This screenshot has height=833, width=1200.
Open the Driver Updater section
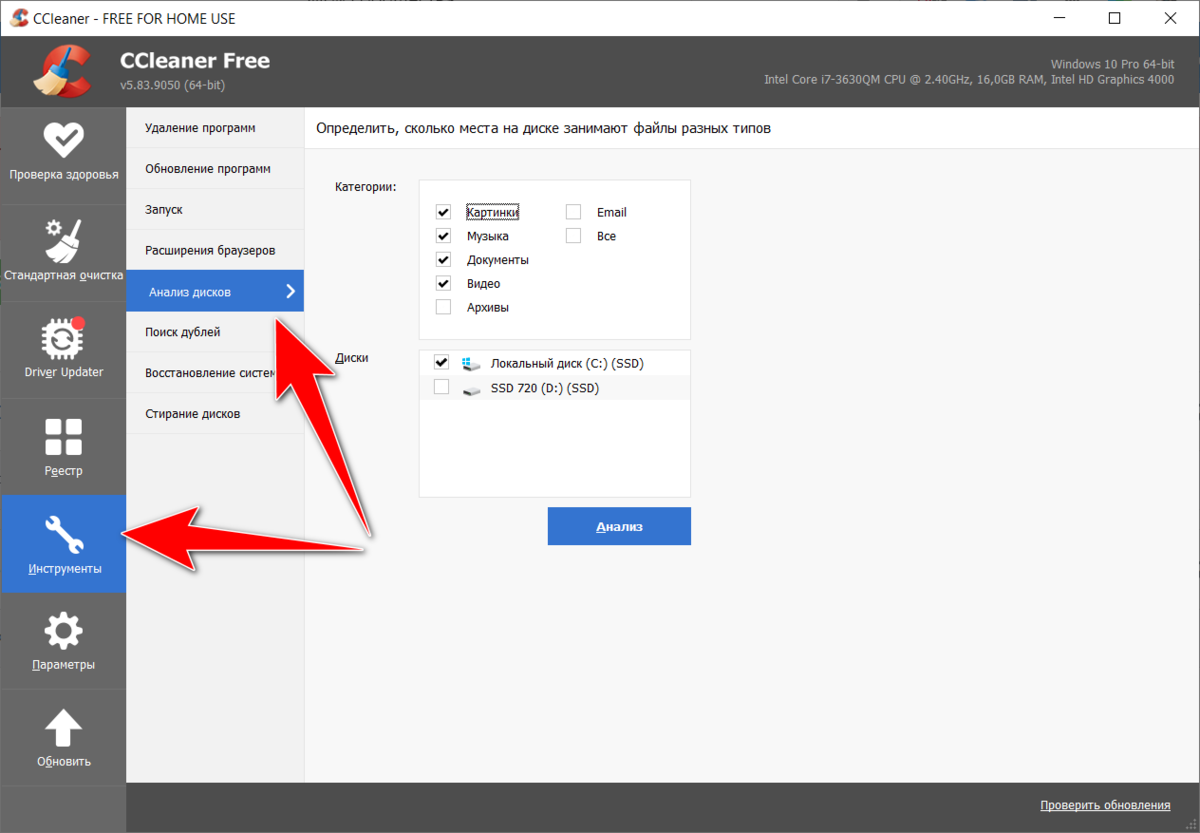(63, 351)
